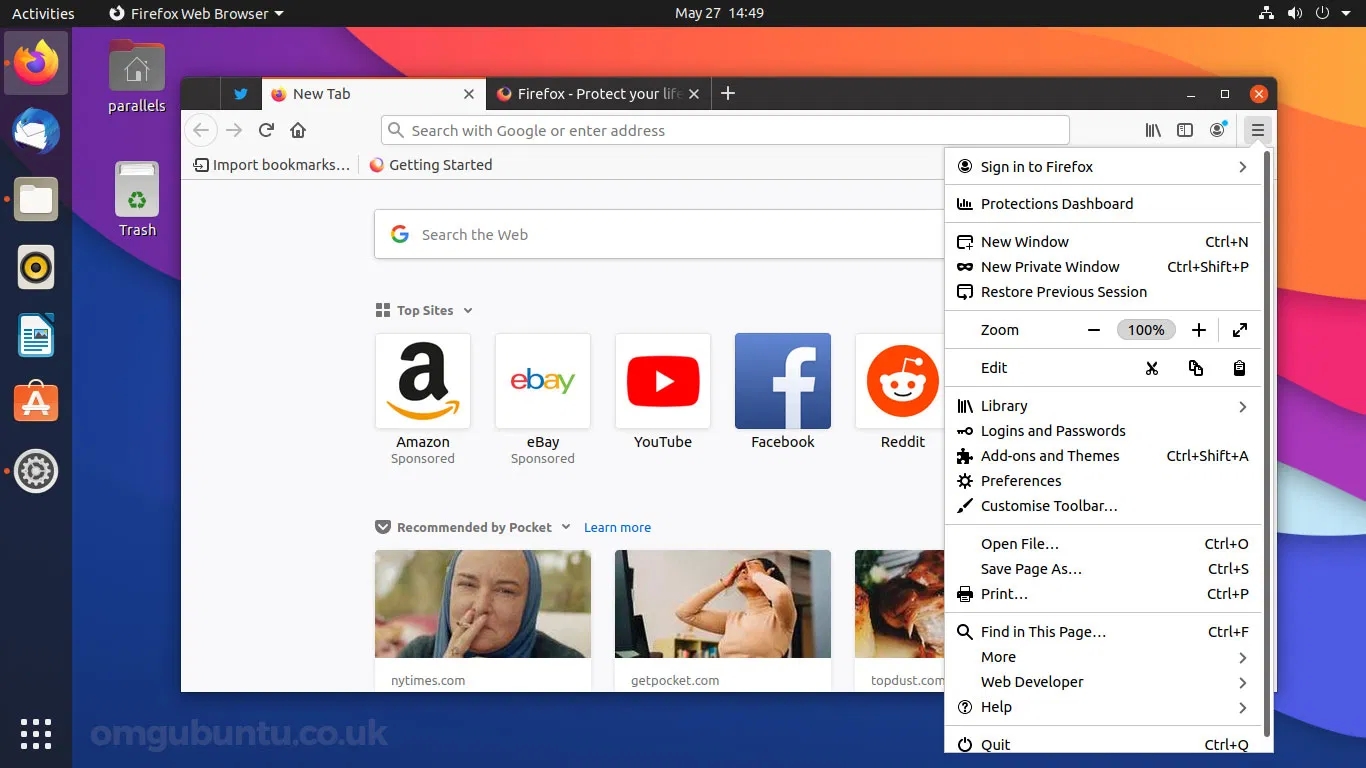Viewport: 1366px width, 768px height.
Task: Toggle the sidebar toolbar icon
Action: tap(1185, 130)
